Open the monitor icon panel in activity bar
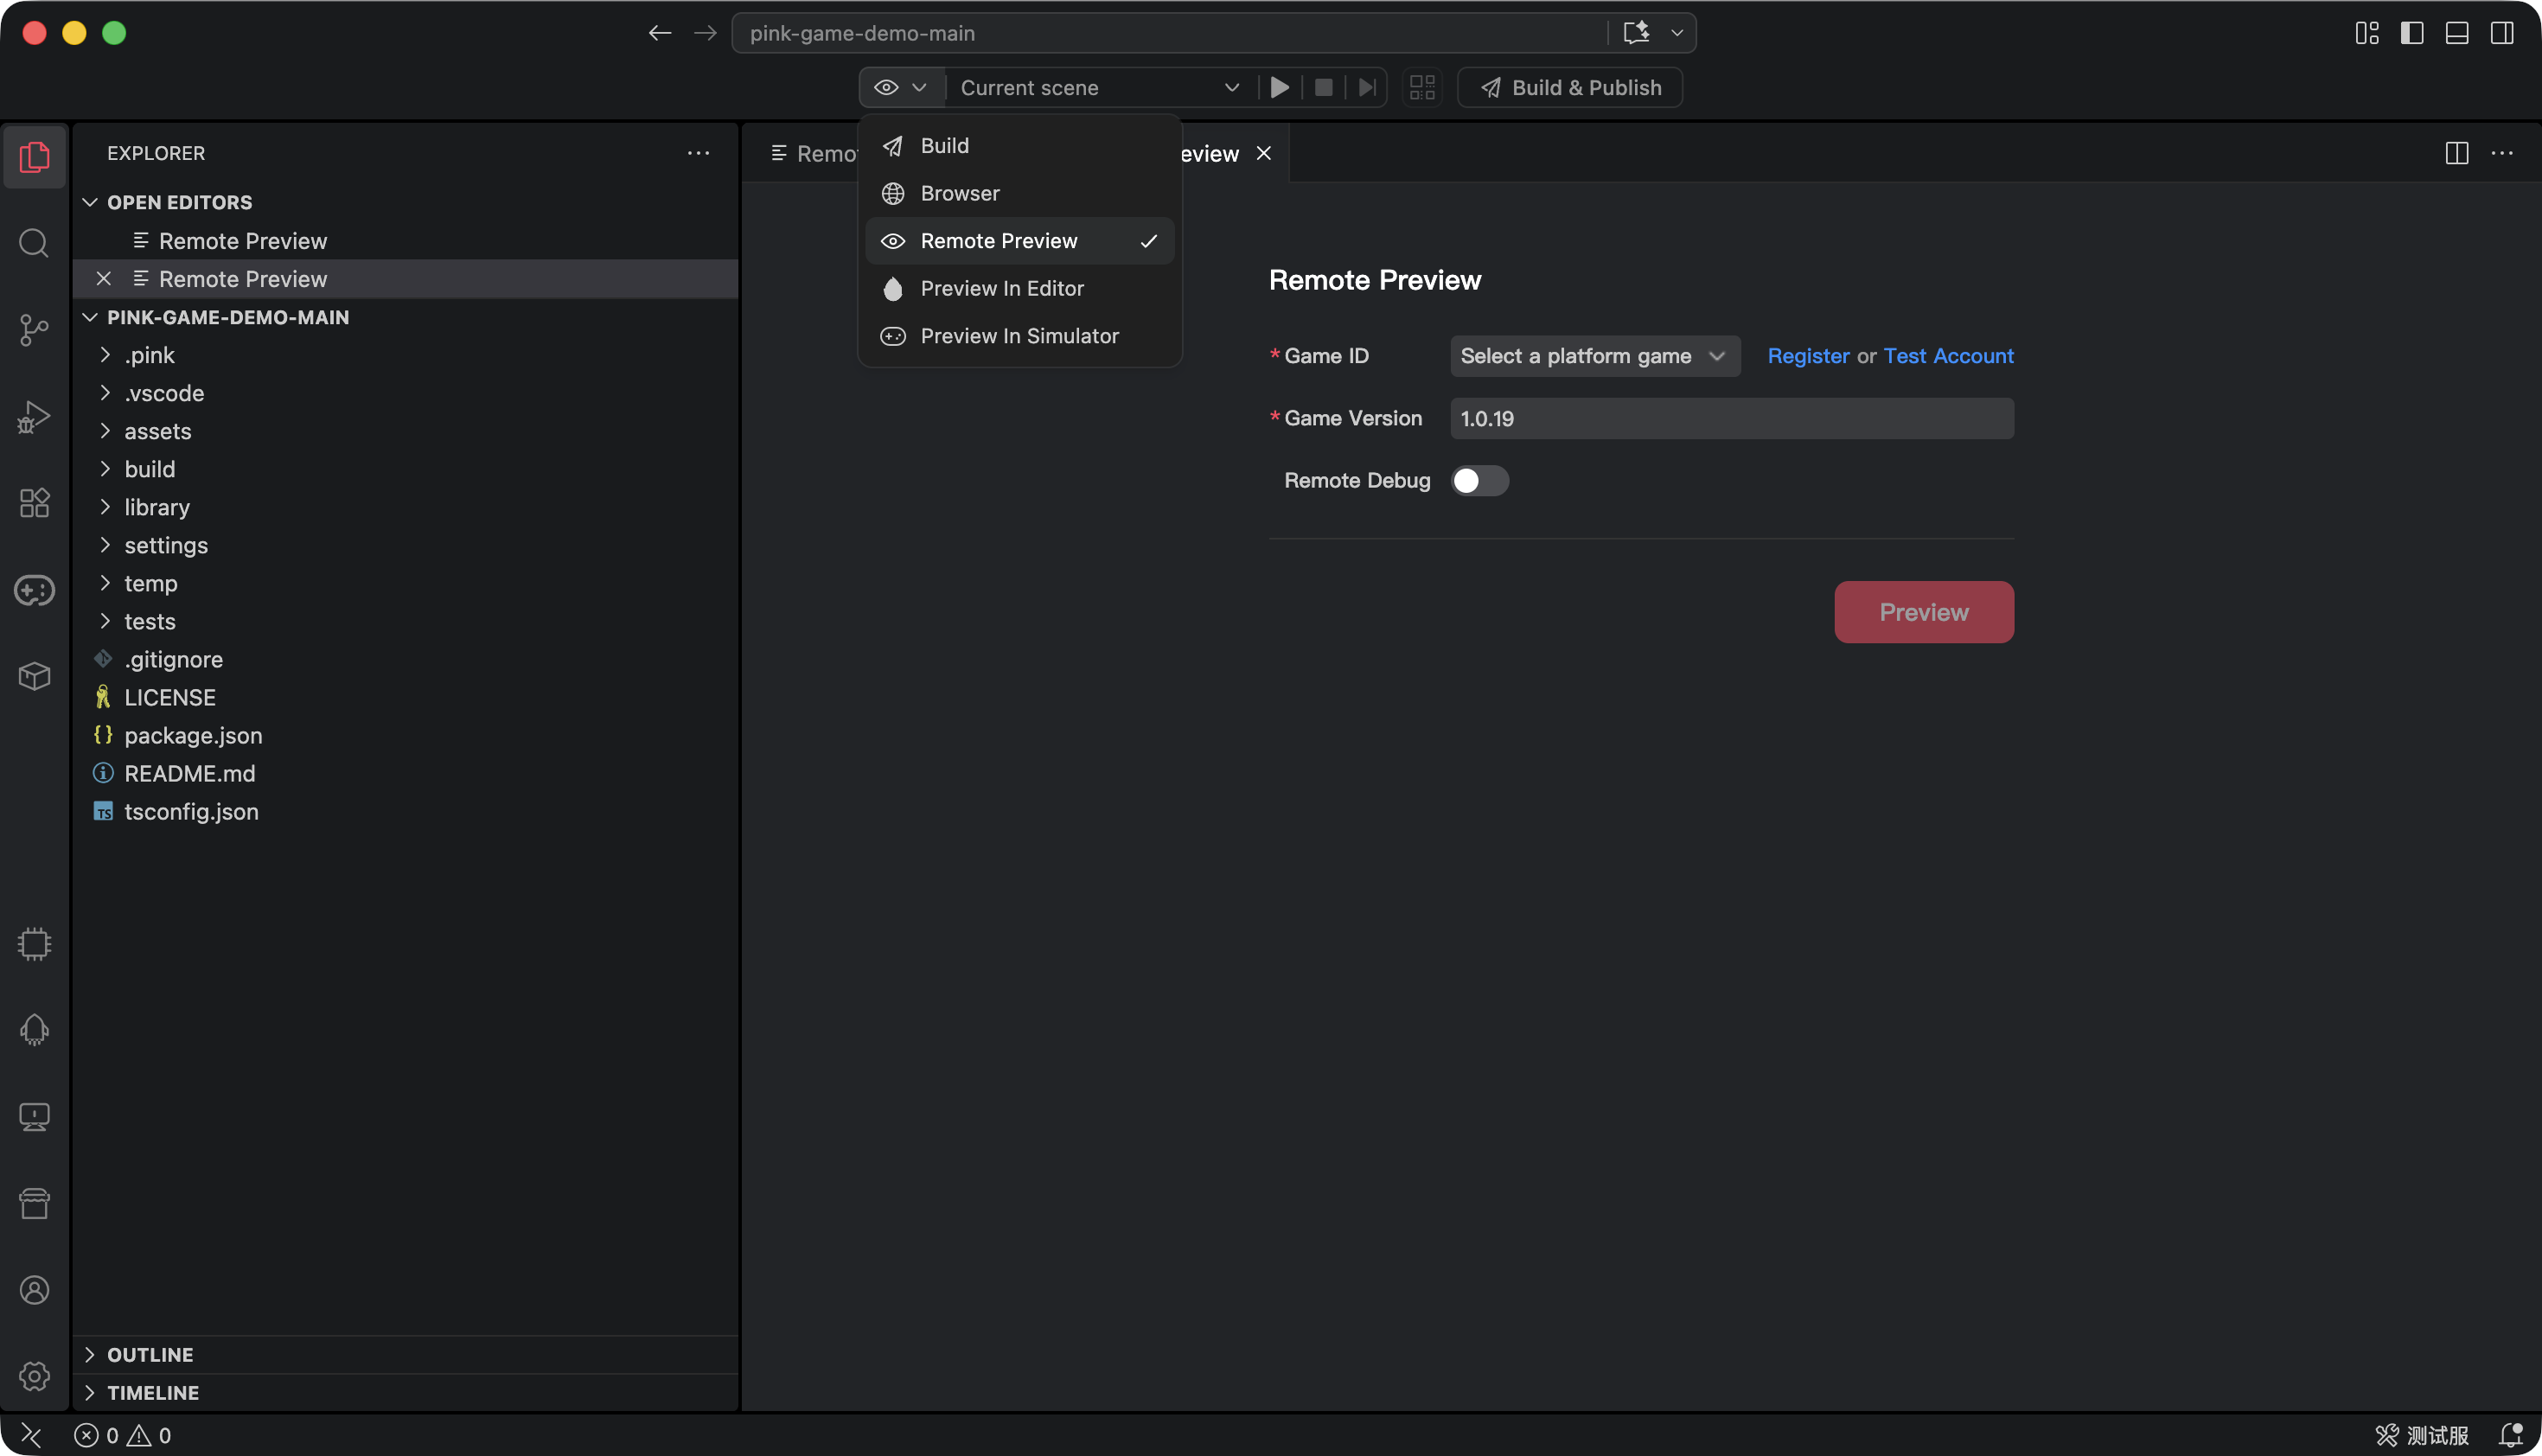The height and width of the screenshot is (1456, 2542). (x=34, y=1117)
